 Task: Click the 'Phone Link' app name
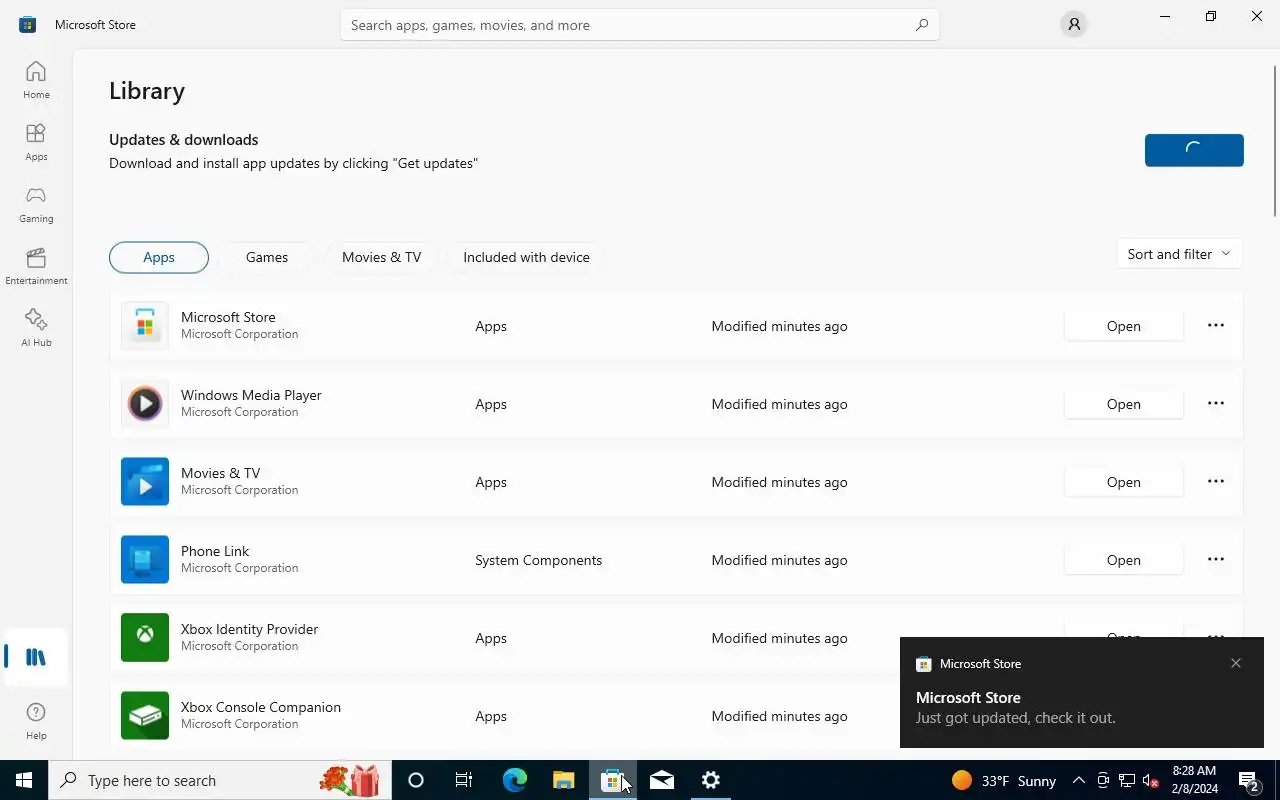click(x=215, y=551)
